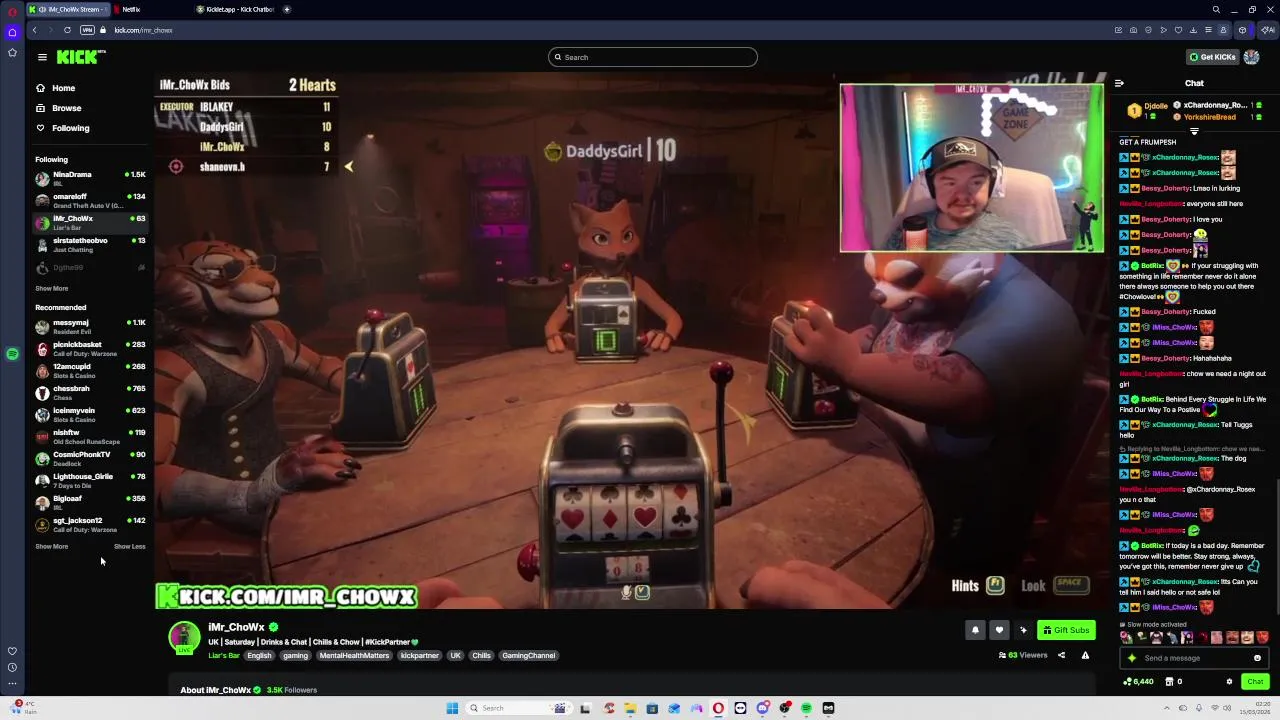Click the Kick logo

tap(80, 57)
